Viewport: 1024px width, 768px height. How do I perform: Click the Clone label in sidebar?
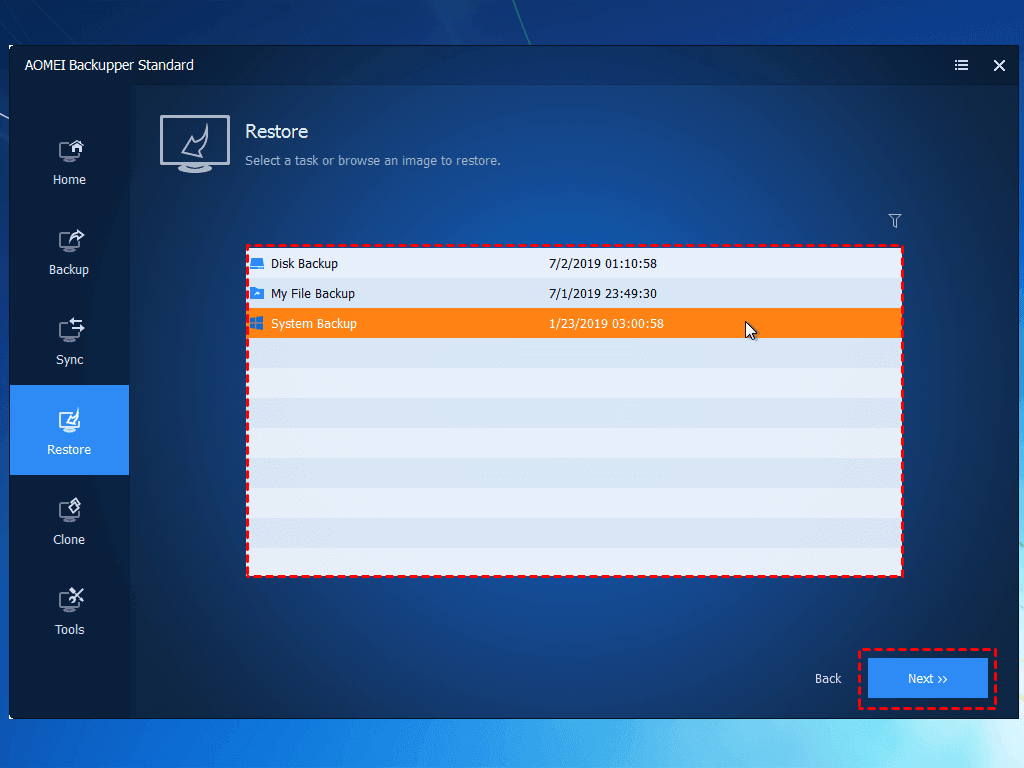point(69,539)
